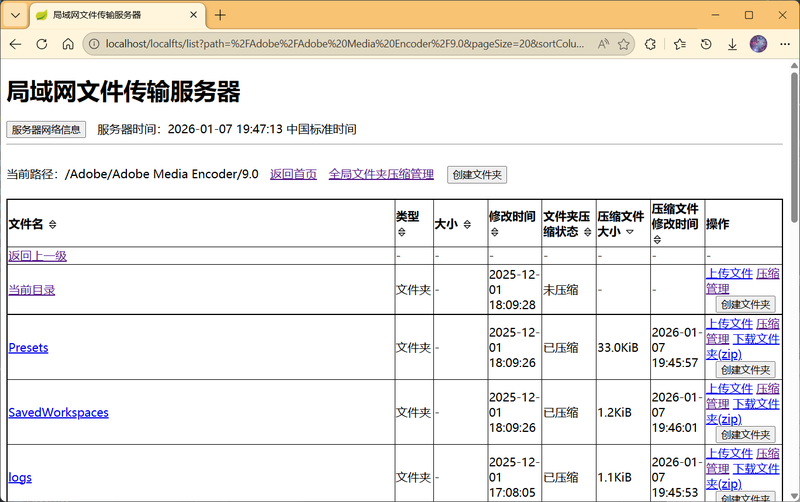View site information icon in address bar

point(94,44)
